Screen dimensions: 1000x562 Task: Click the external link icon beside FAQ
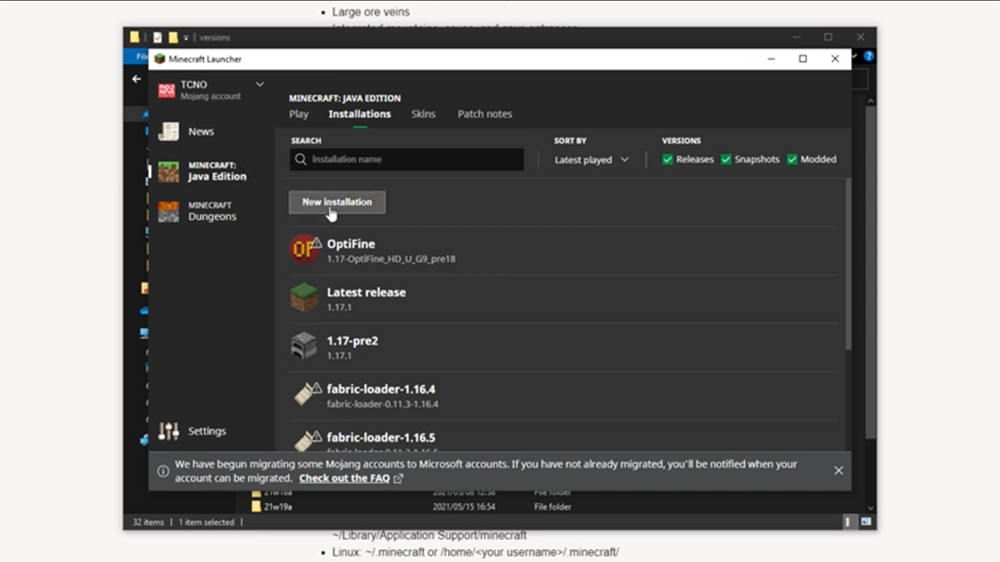399,478
